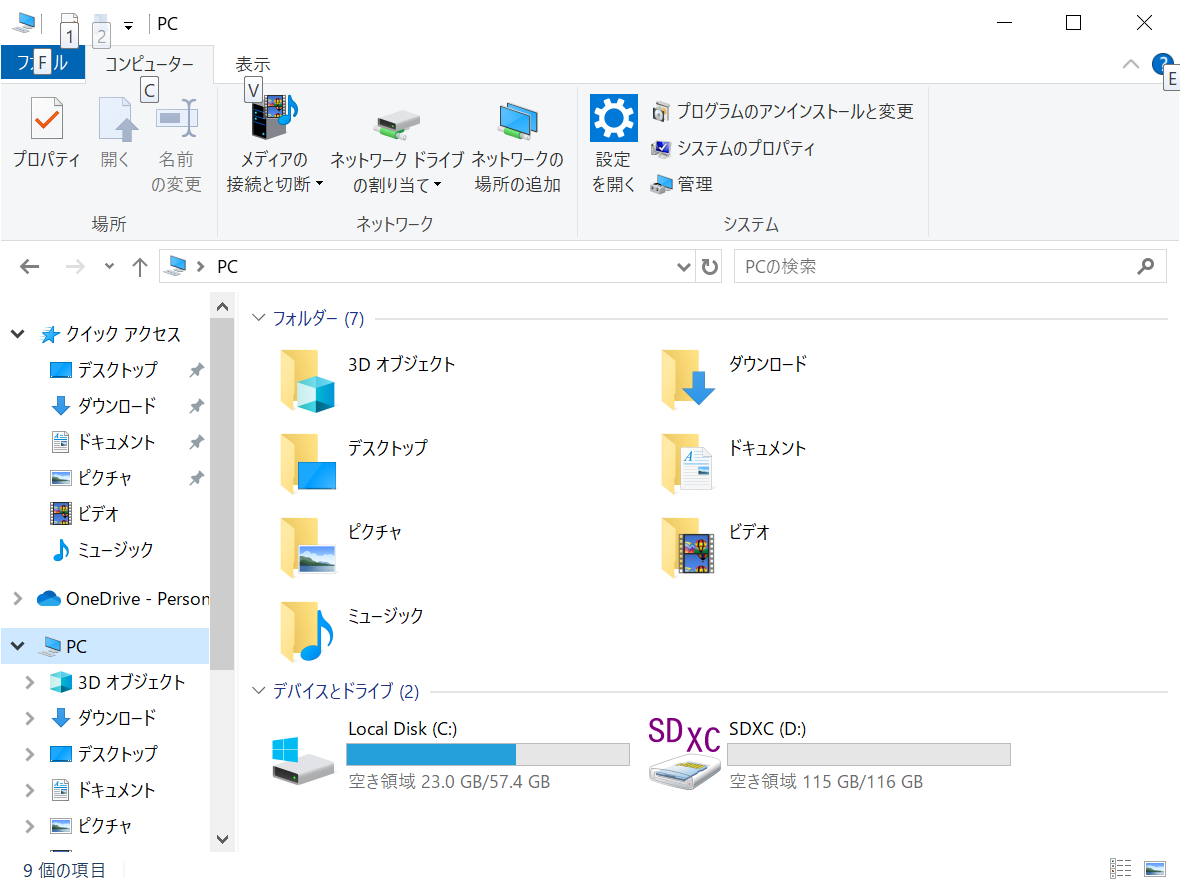Expand ダウンロード node under PC

(29, 718)
